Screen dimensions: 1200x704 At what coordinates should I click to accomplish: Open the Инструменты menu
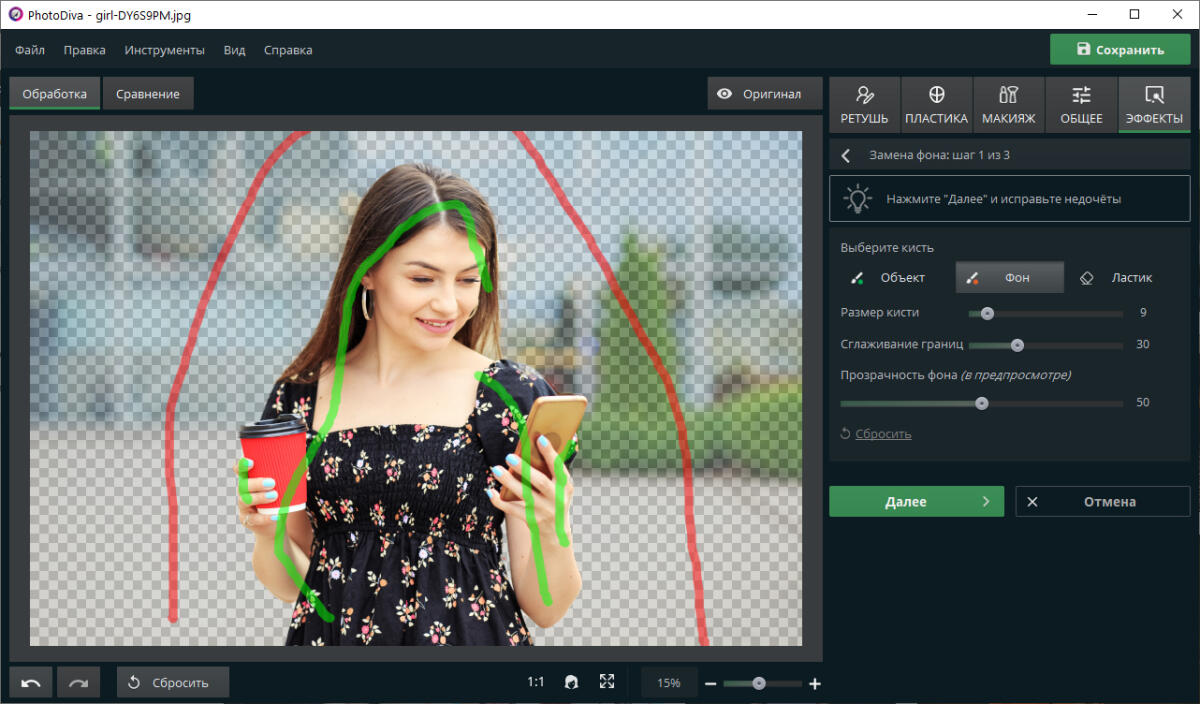pyautogui.click(x=164, y=50)
